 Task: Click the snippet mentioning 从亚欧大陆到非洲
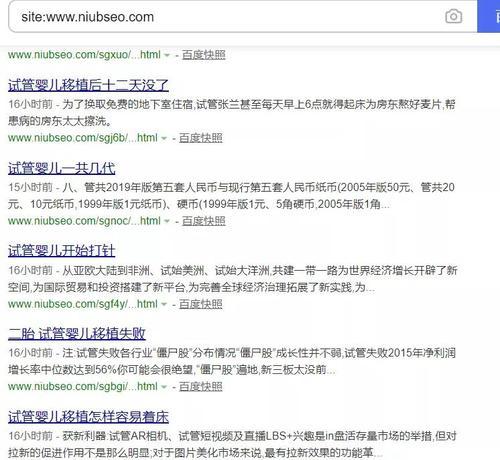(x=233, y=279)
